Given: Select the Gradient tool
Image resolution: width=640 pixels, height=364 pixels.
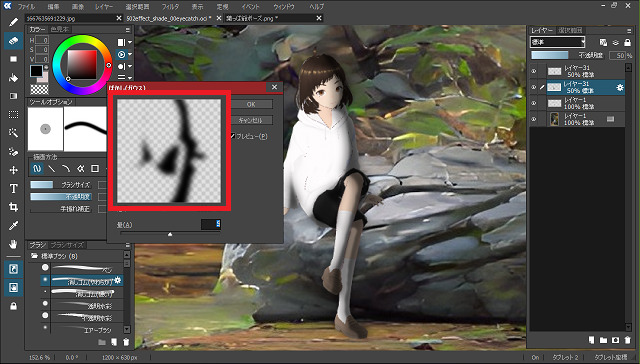Looking at the screenshot, I should point(13,96).
